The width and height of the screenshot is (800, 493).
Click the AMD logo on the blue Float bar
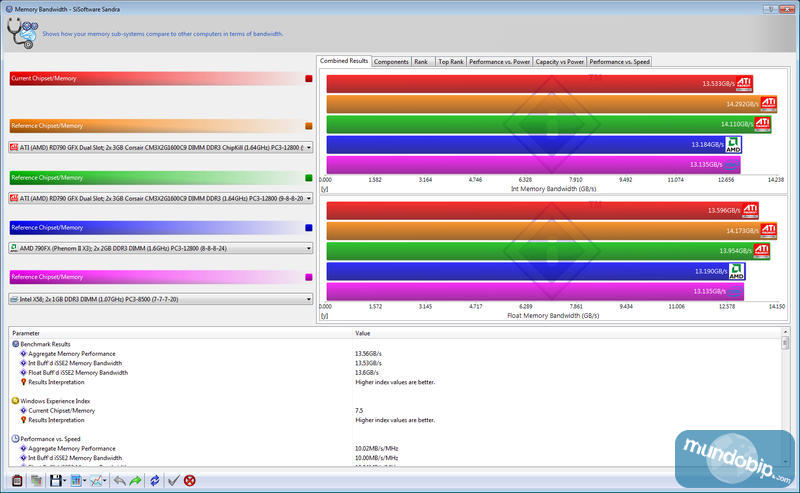click(737, 271)
